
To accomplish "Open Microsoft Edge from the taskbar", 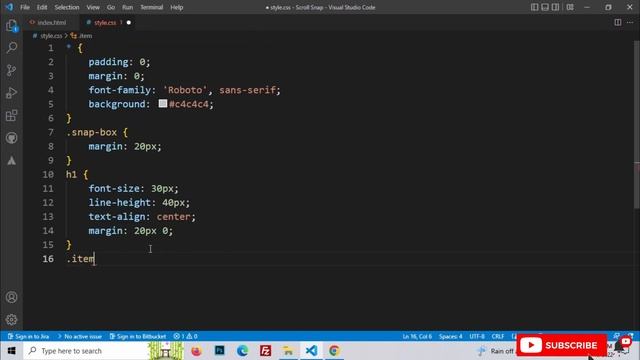I will click(242, 351).
